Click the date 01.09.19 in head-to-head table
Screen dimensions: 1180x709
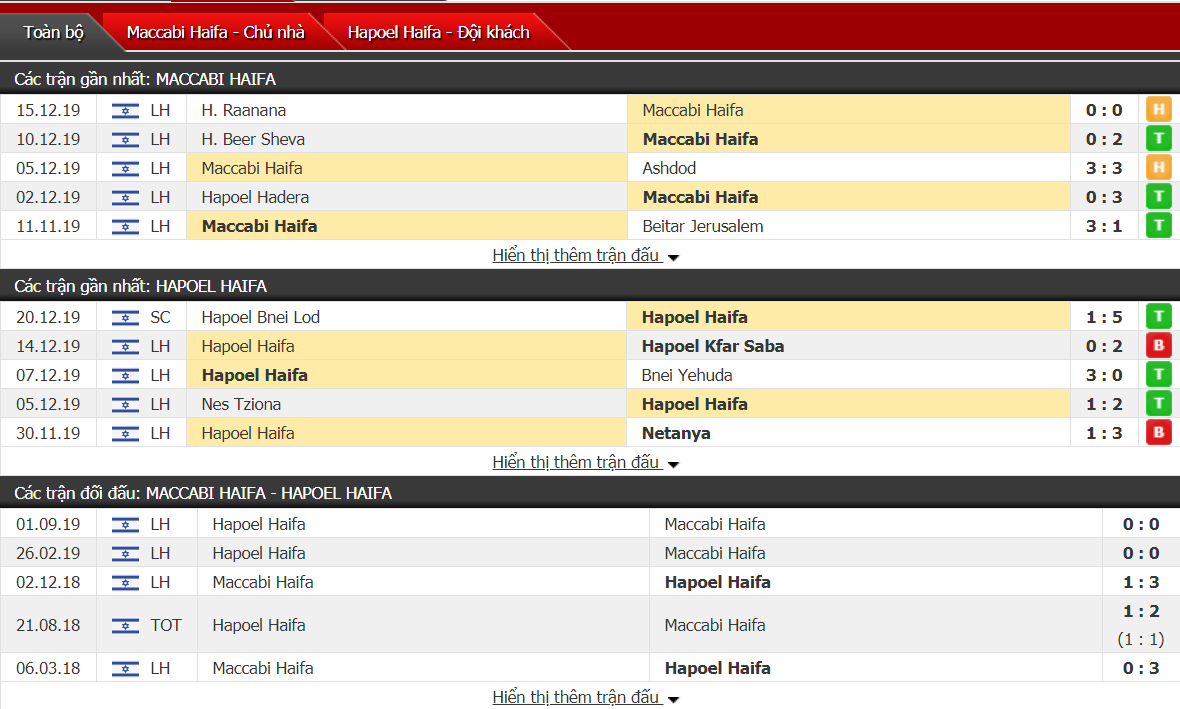[48, 525]
